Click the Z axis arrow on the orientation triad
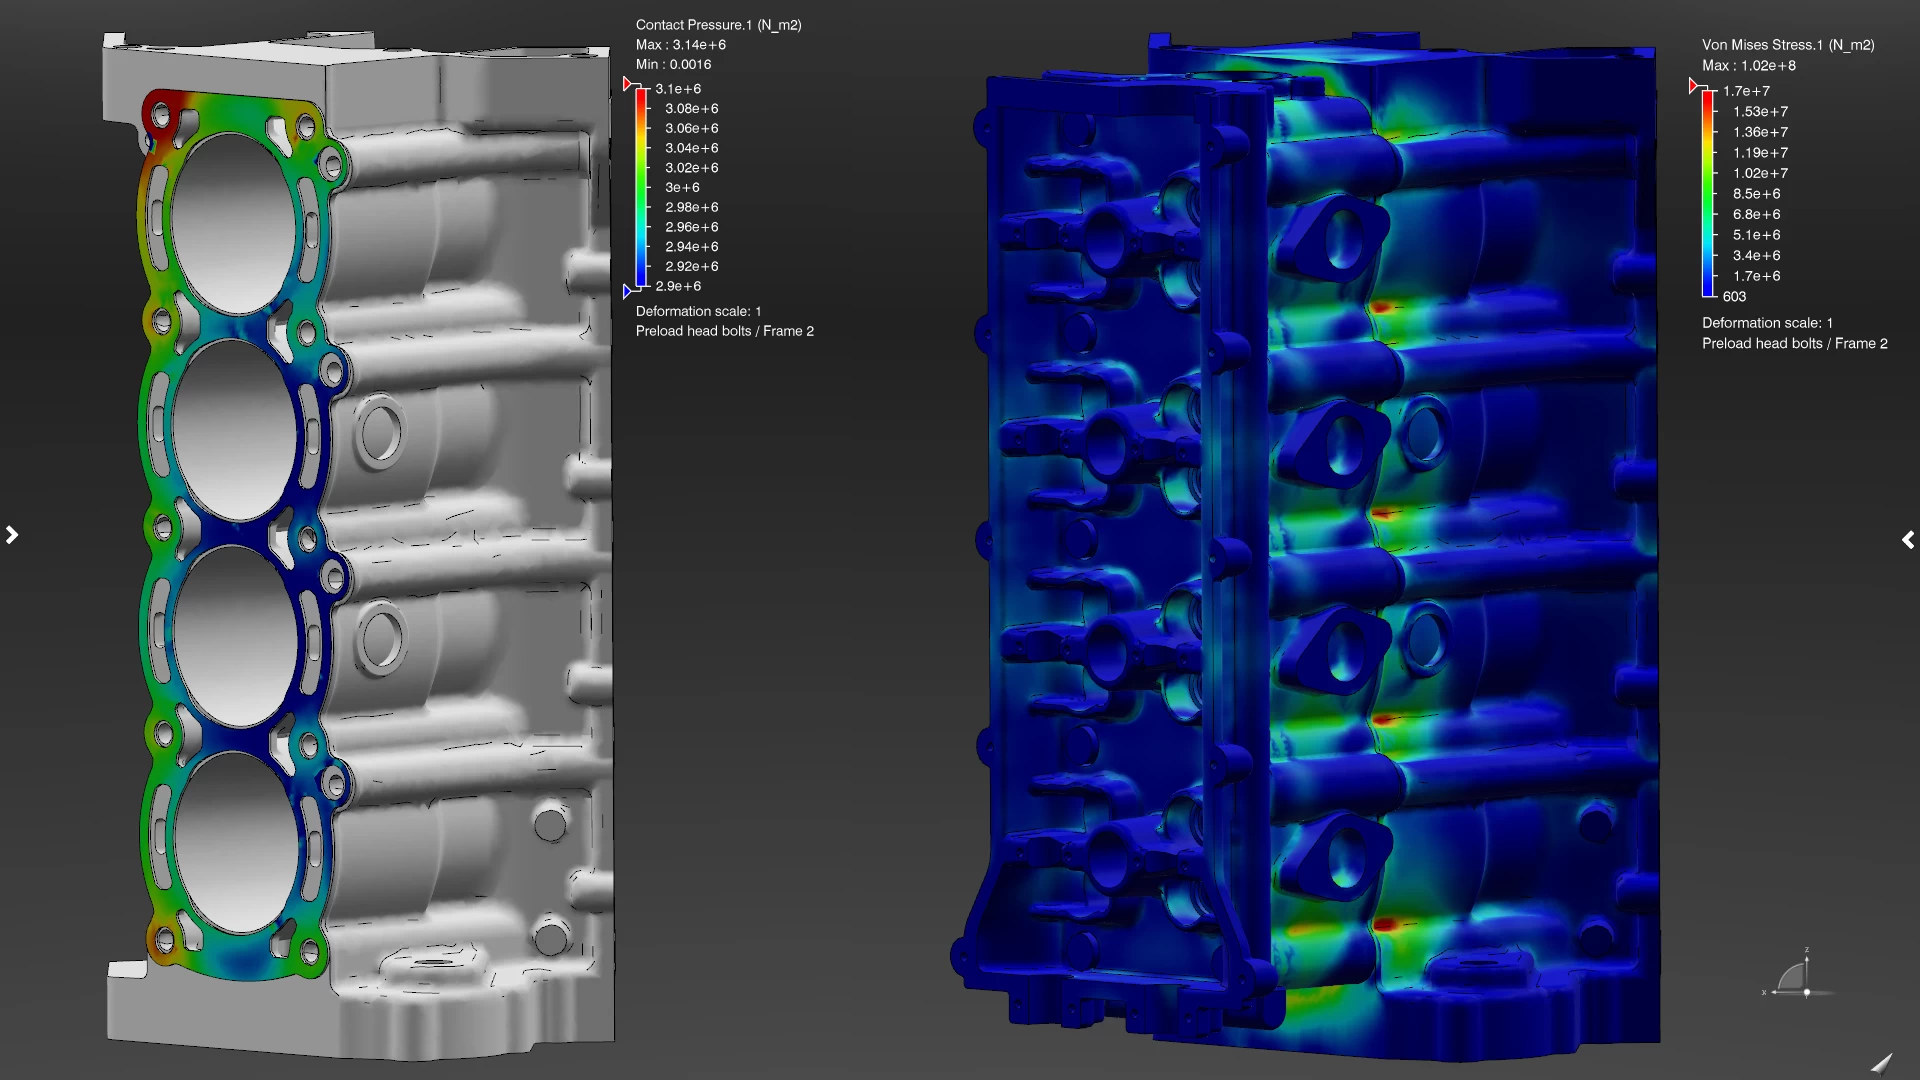The width and height of the screenshot is (1920, 1080). click(x=1806, y=959)
